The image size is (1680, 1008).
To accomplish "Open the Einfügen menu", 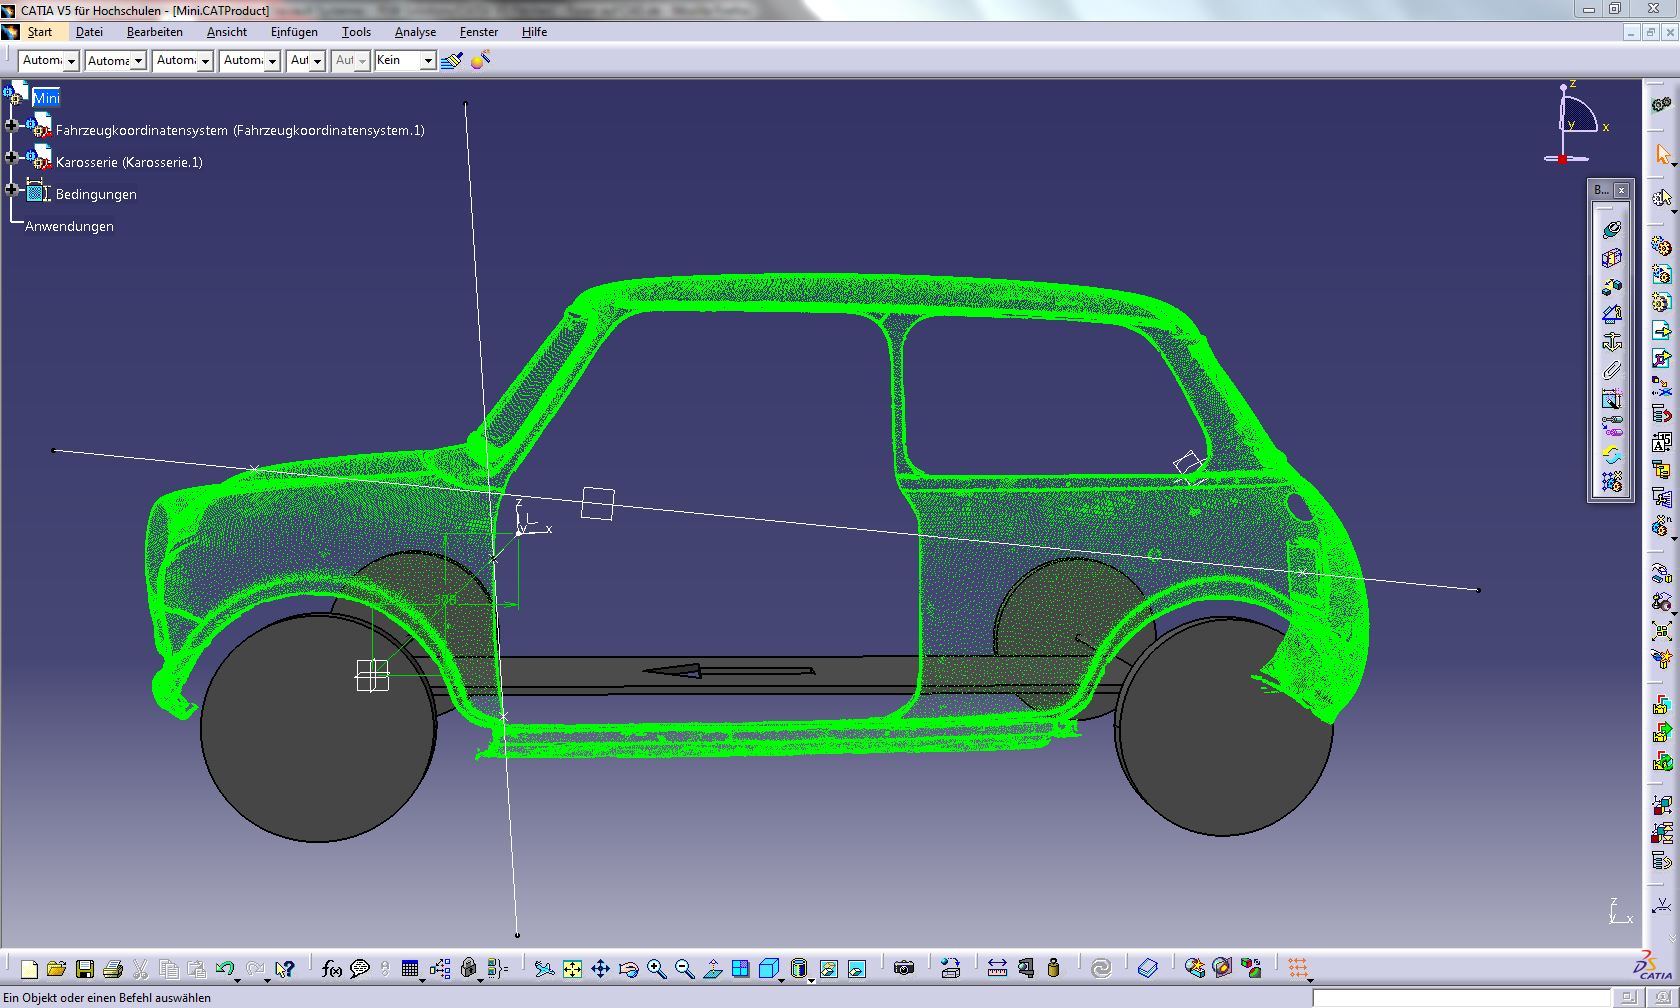I will pos(294,32).
